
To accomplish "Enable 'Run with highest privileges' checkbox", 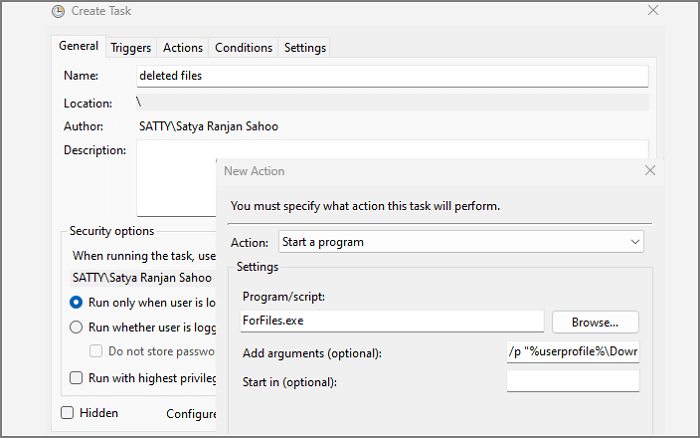I will point(76,378).
